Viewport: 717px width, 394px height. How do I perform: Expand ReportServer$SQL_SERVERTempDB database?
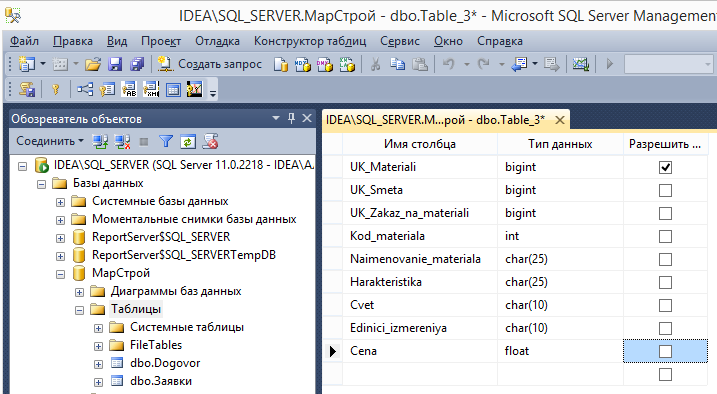(x=60, y=256)
